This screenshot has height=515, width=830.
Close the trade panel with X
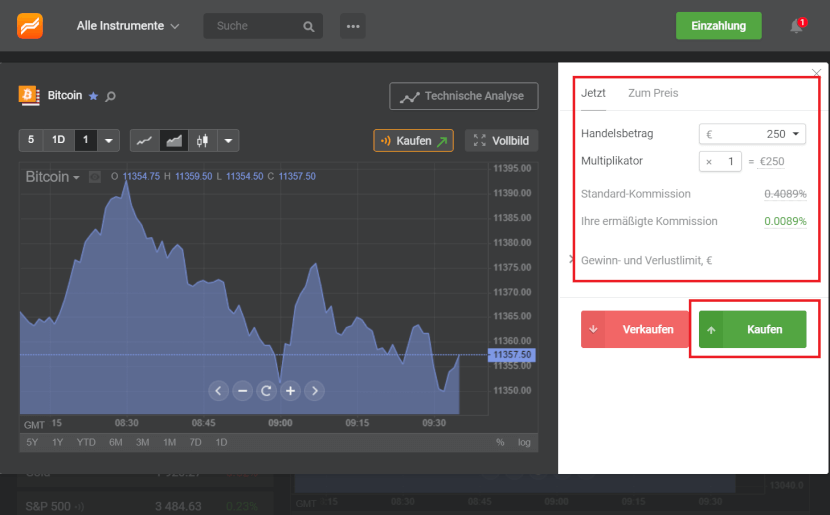(816, 73)
